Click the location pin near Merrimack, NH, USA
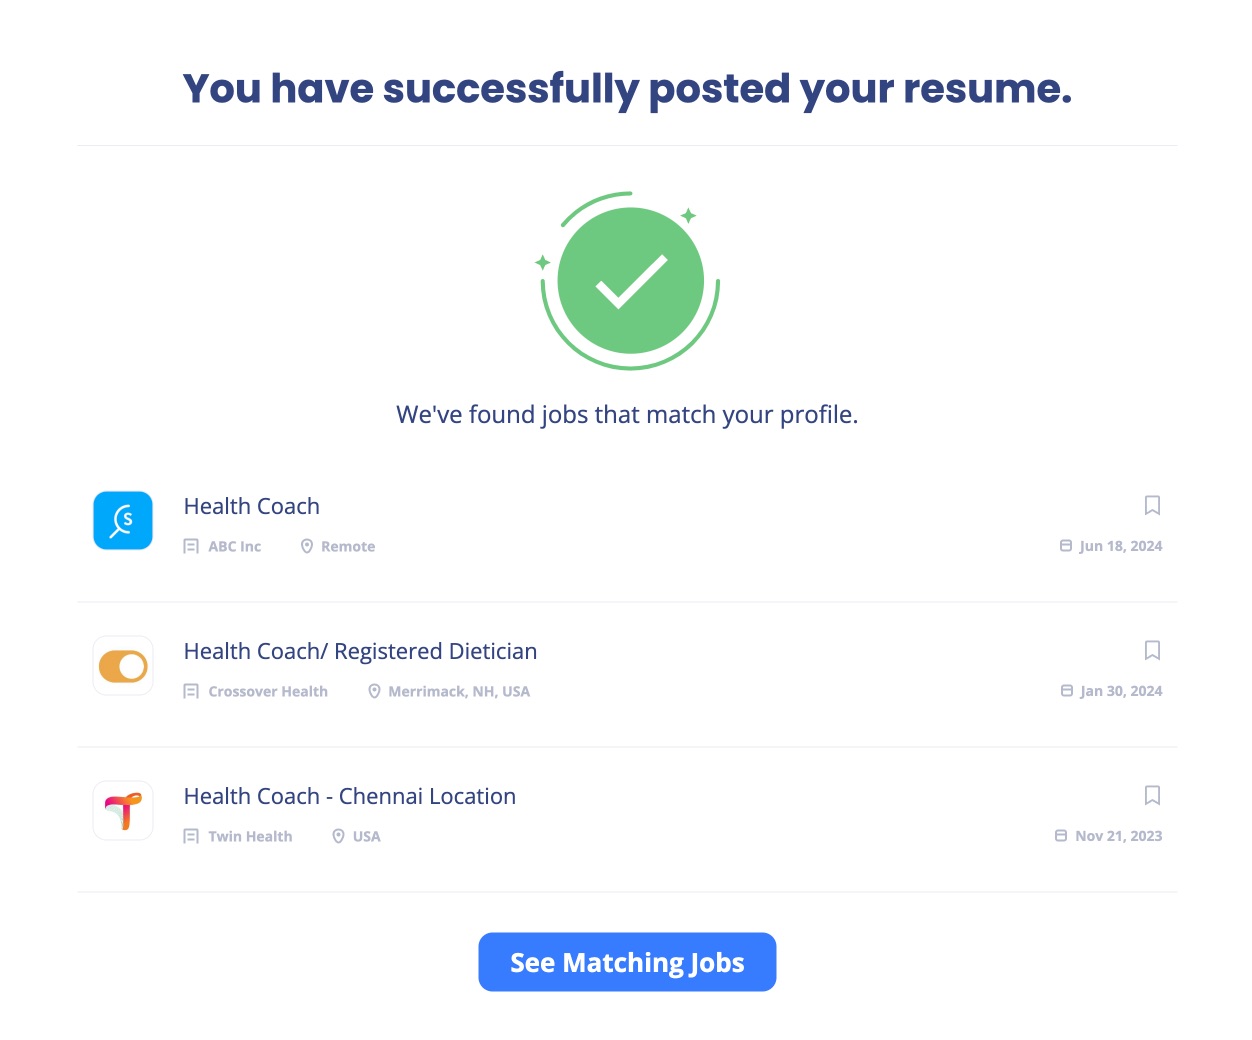This screenshot has width=1252, height=1040. 375,691
